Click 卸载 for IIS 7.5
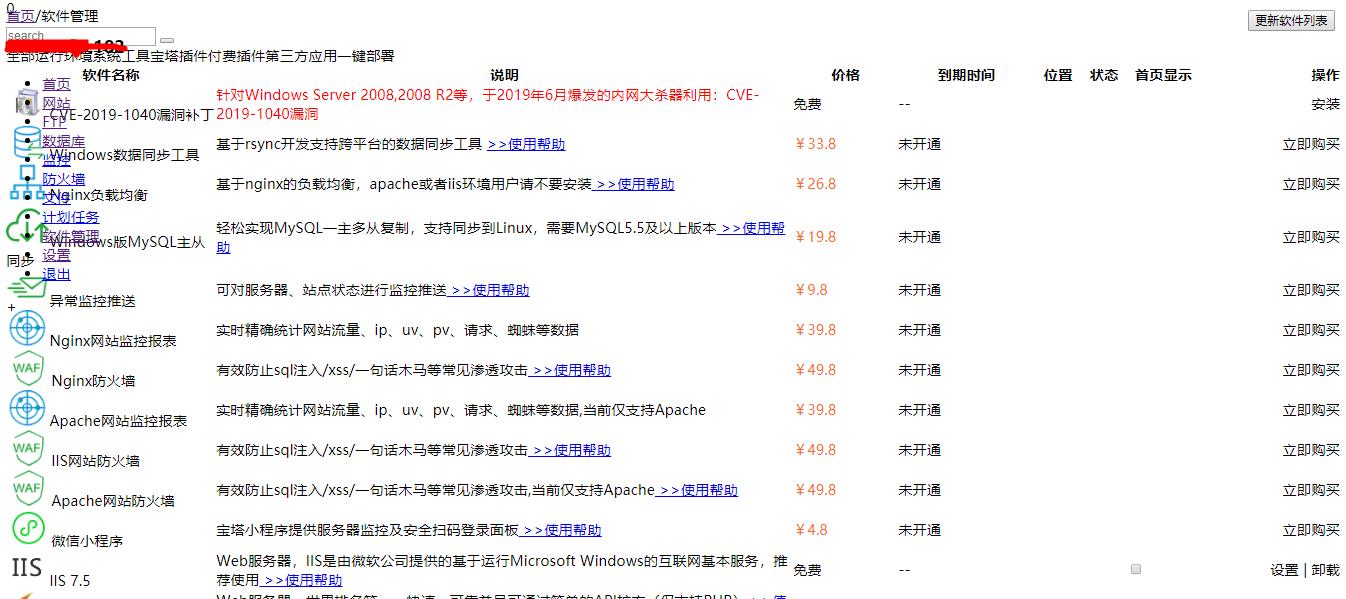Screen dimensions: 1346x599 click(x=1325, y=570)
